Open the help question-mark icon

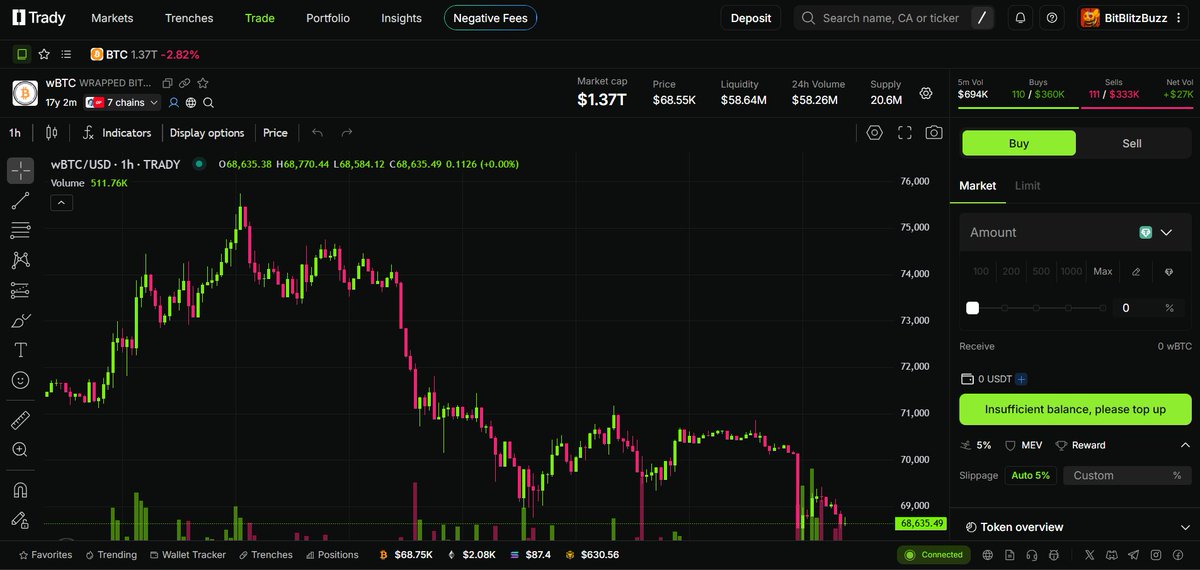click(x=1051, y=18)
